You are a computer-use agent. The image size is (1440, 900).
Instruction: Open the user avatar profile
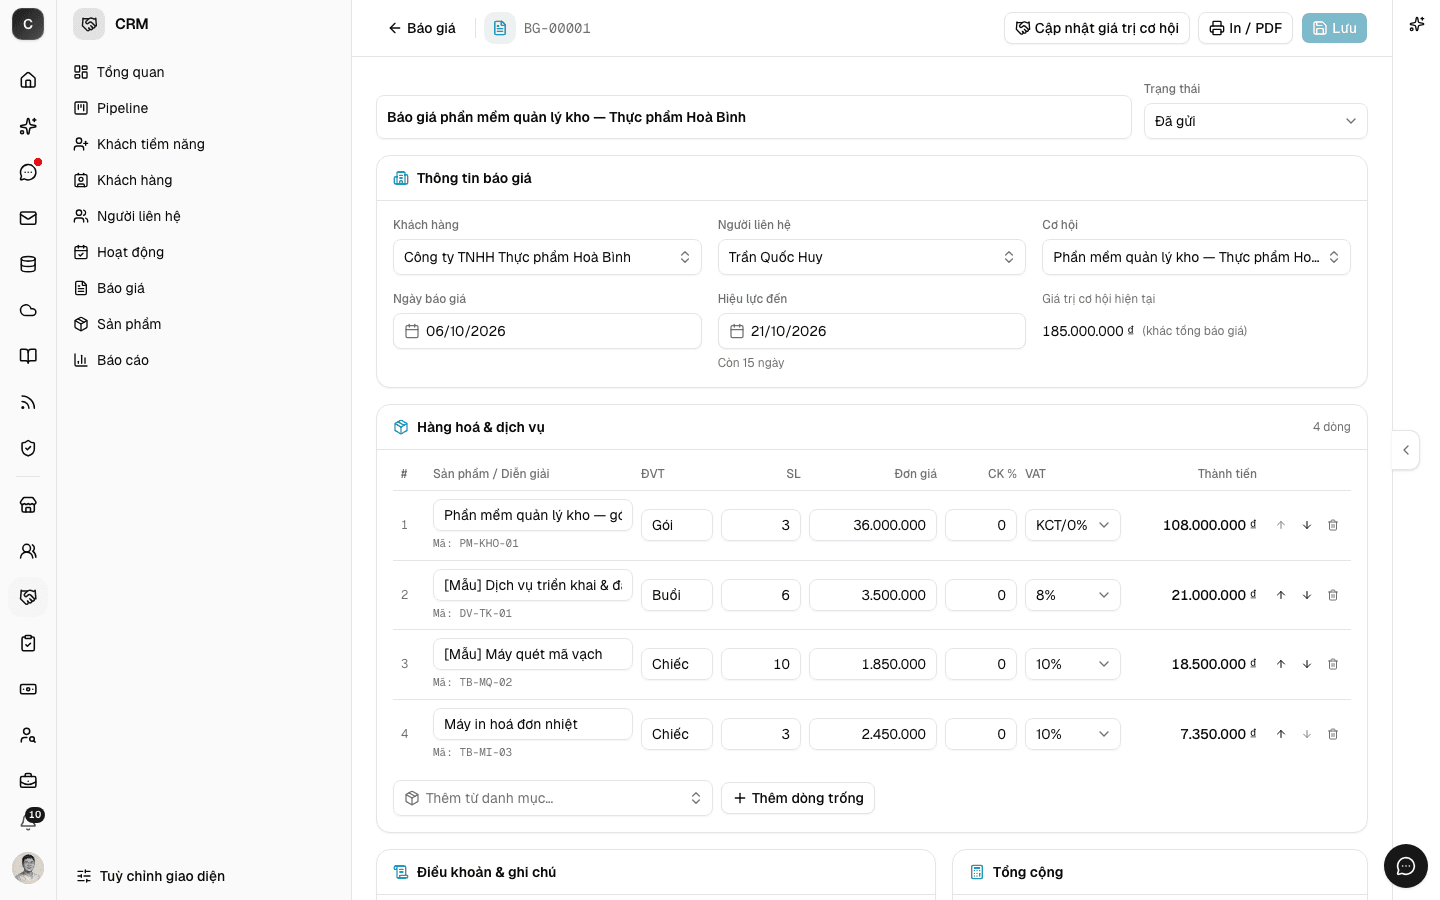pyautogui.click(x=28, y=868)
